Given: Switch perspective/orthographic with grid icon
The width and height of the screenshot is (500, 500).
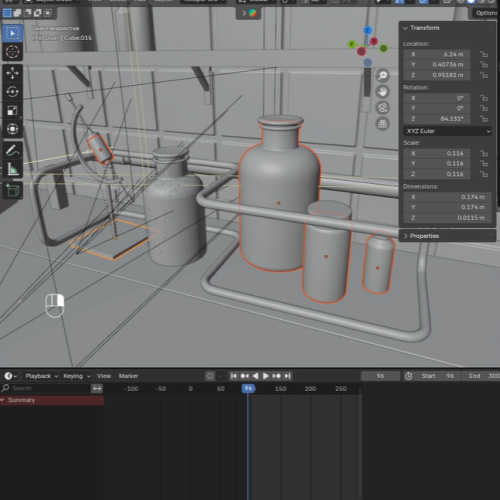Looking at the screenshot, I should pos(383,124).
